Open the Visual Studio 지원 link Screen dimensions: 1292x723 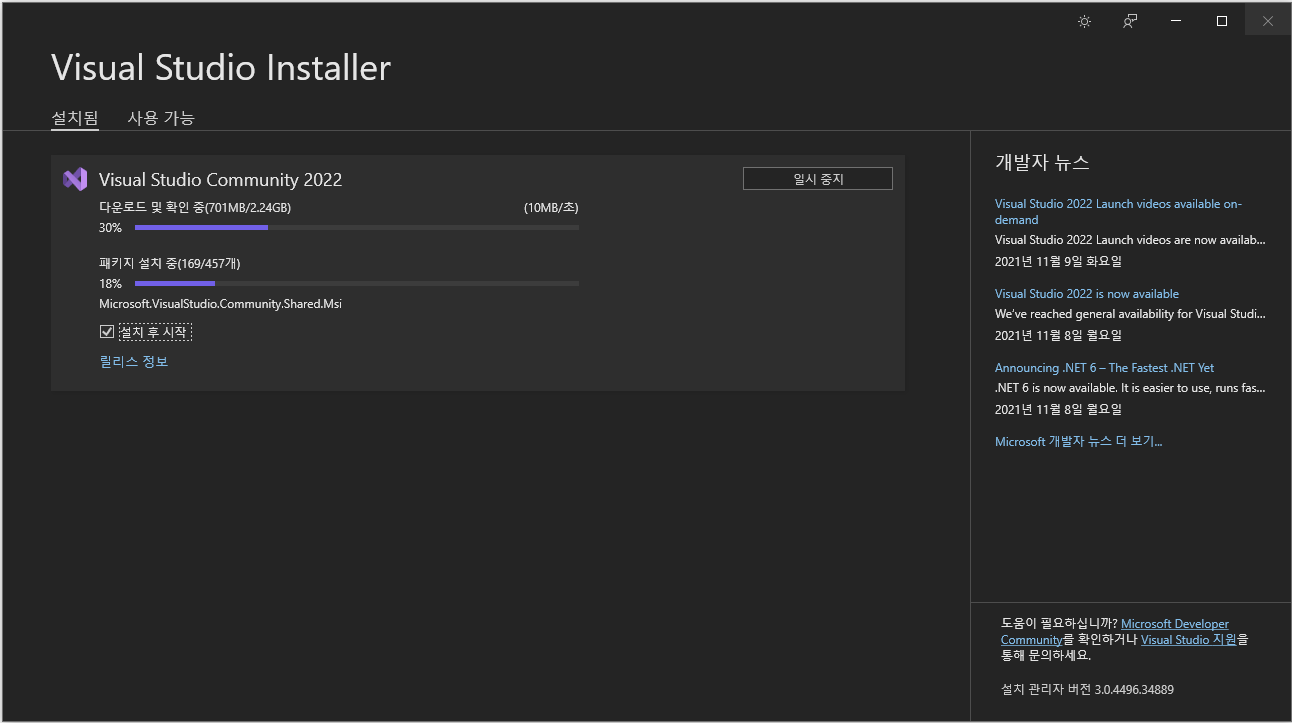point(1189,640)
